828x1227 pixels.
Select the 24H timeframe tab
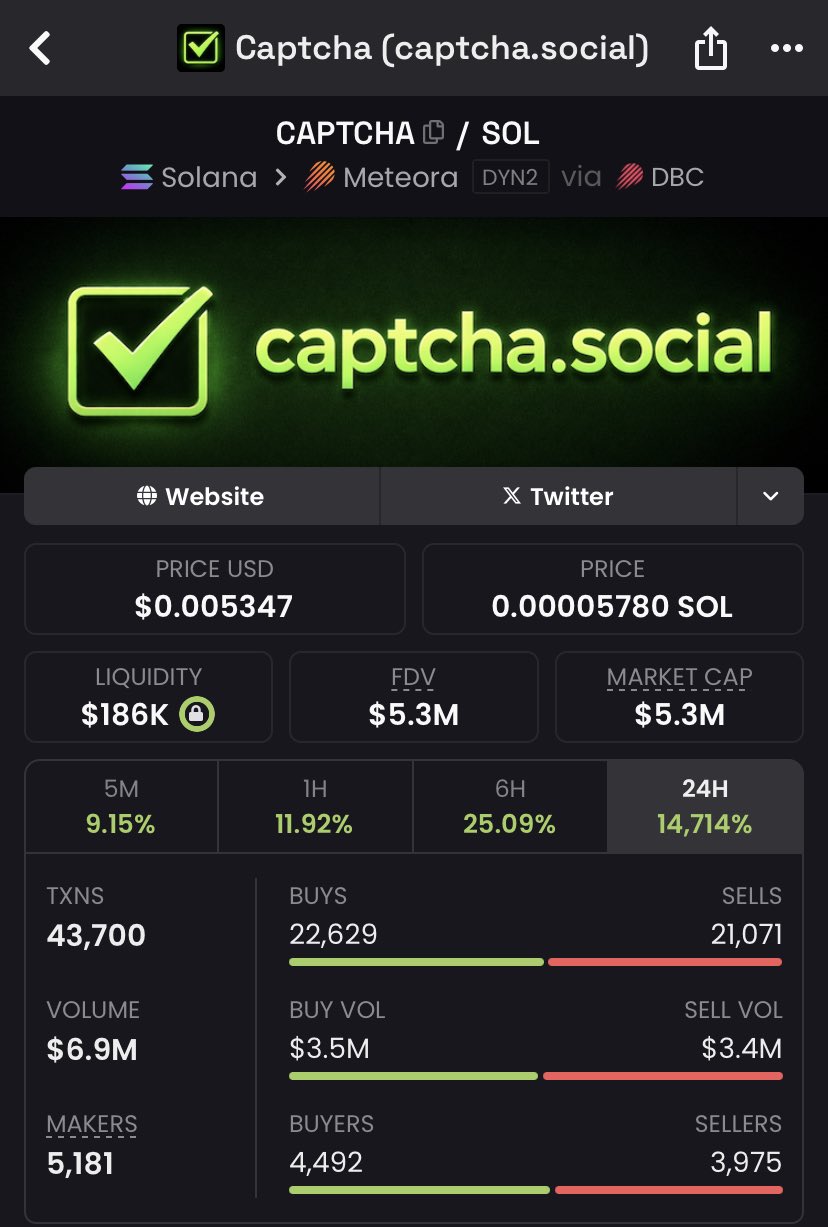point(704,807)
